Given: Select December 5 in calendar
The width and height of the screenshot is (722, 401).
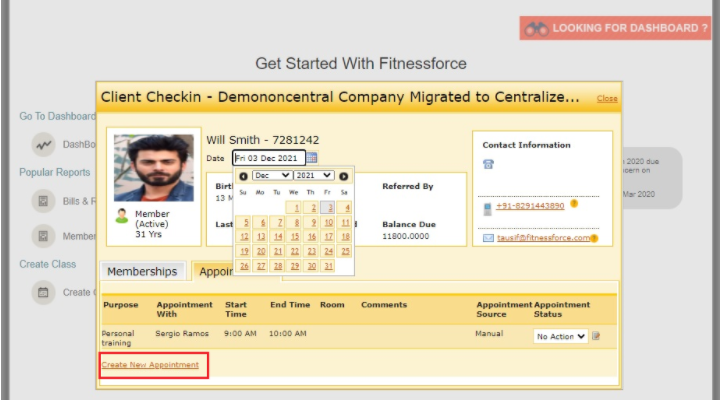Looking at the screenshot, I should [245, 222].
